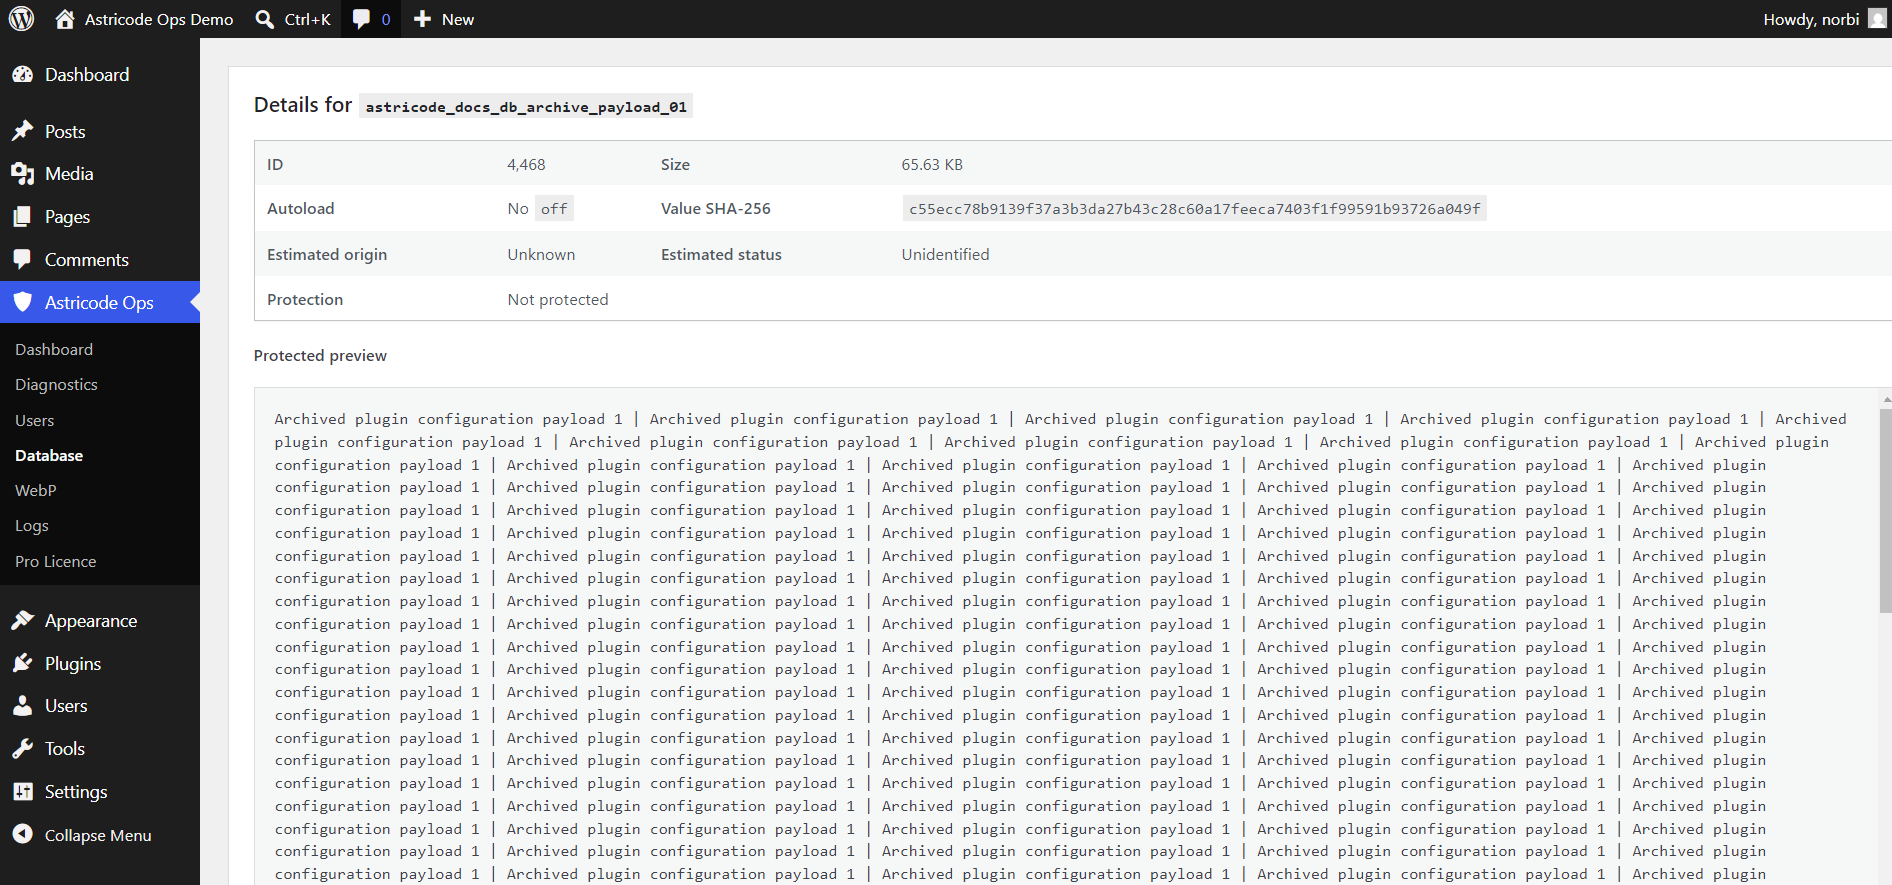Open the comments bubble icon in admin bar
This screenshot has width=1892, height=885.
[361, 19]
